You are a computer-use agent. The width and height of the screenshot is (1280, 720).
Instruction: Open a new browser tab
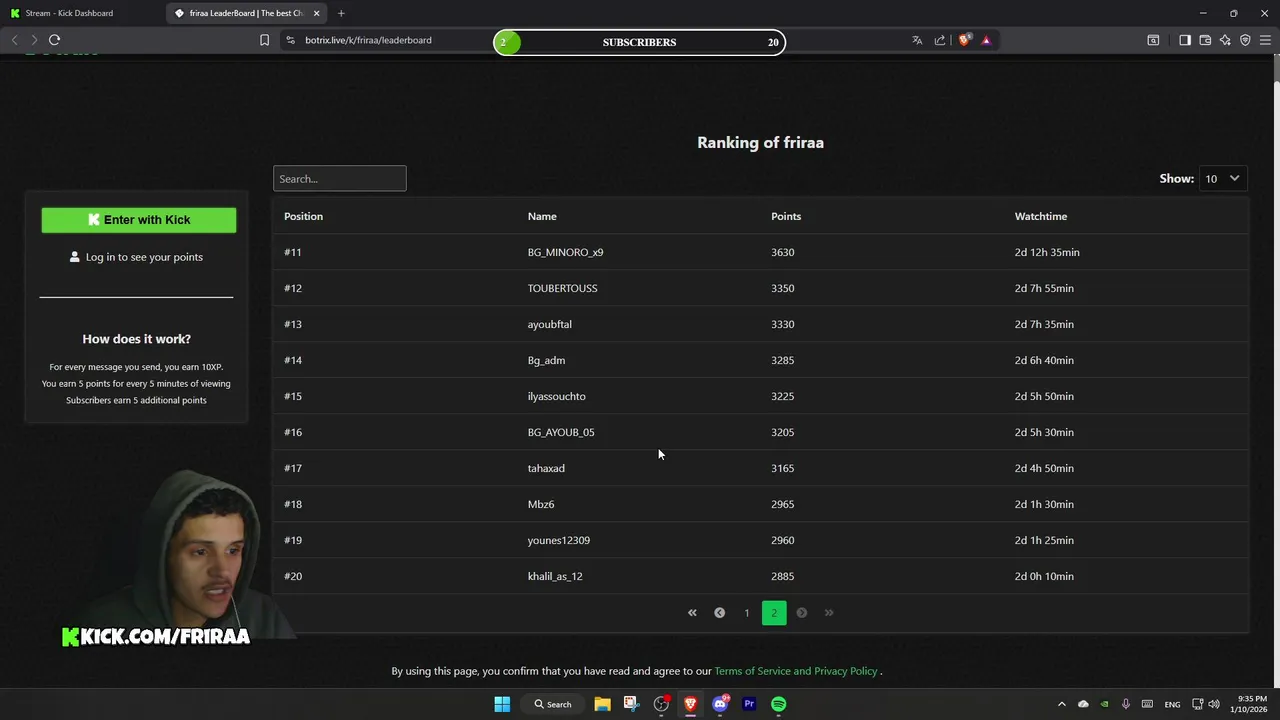coord(341,13)
